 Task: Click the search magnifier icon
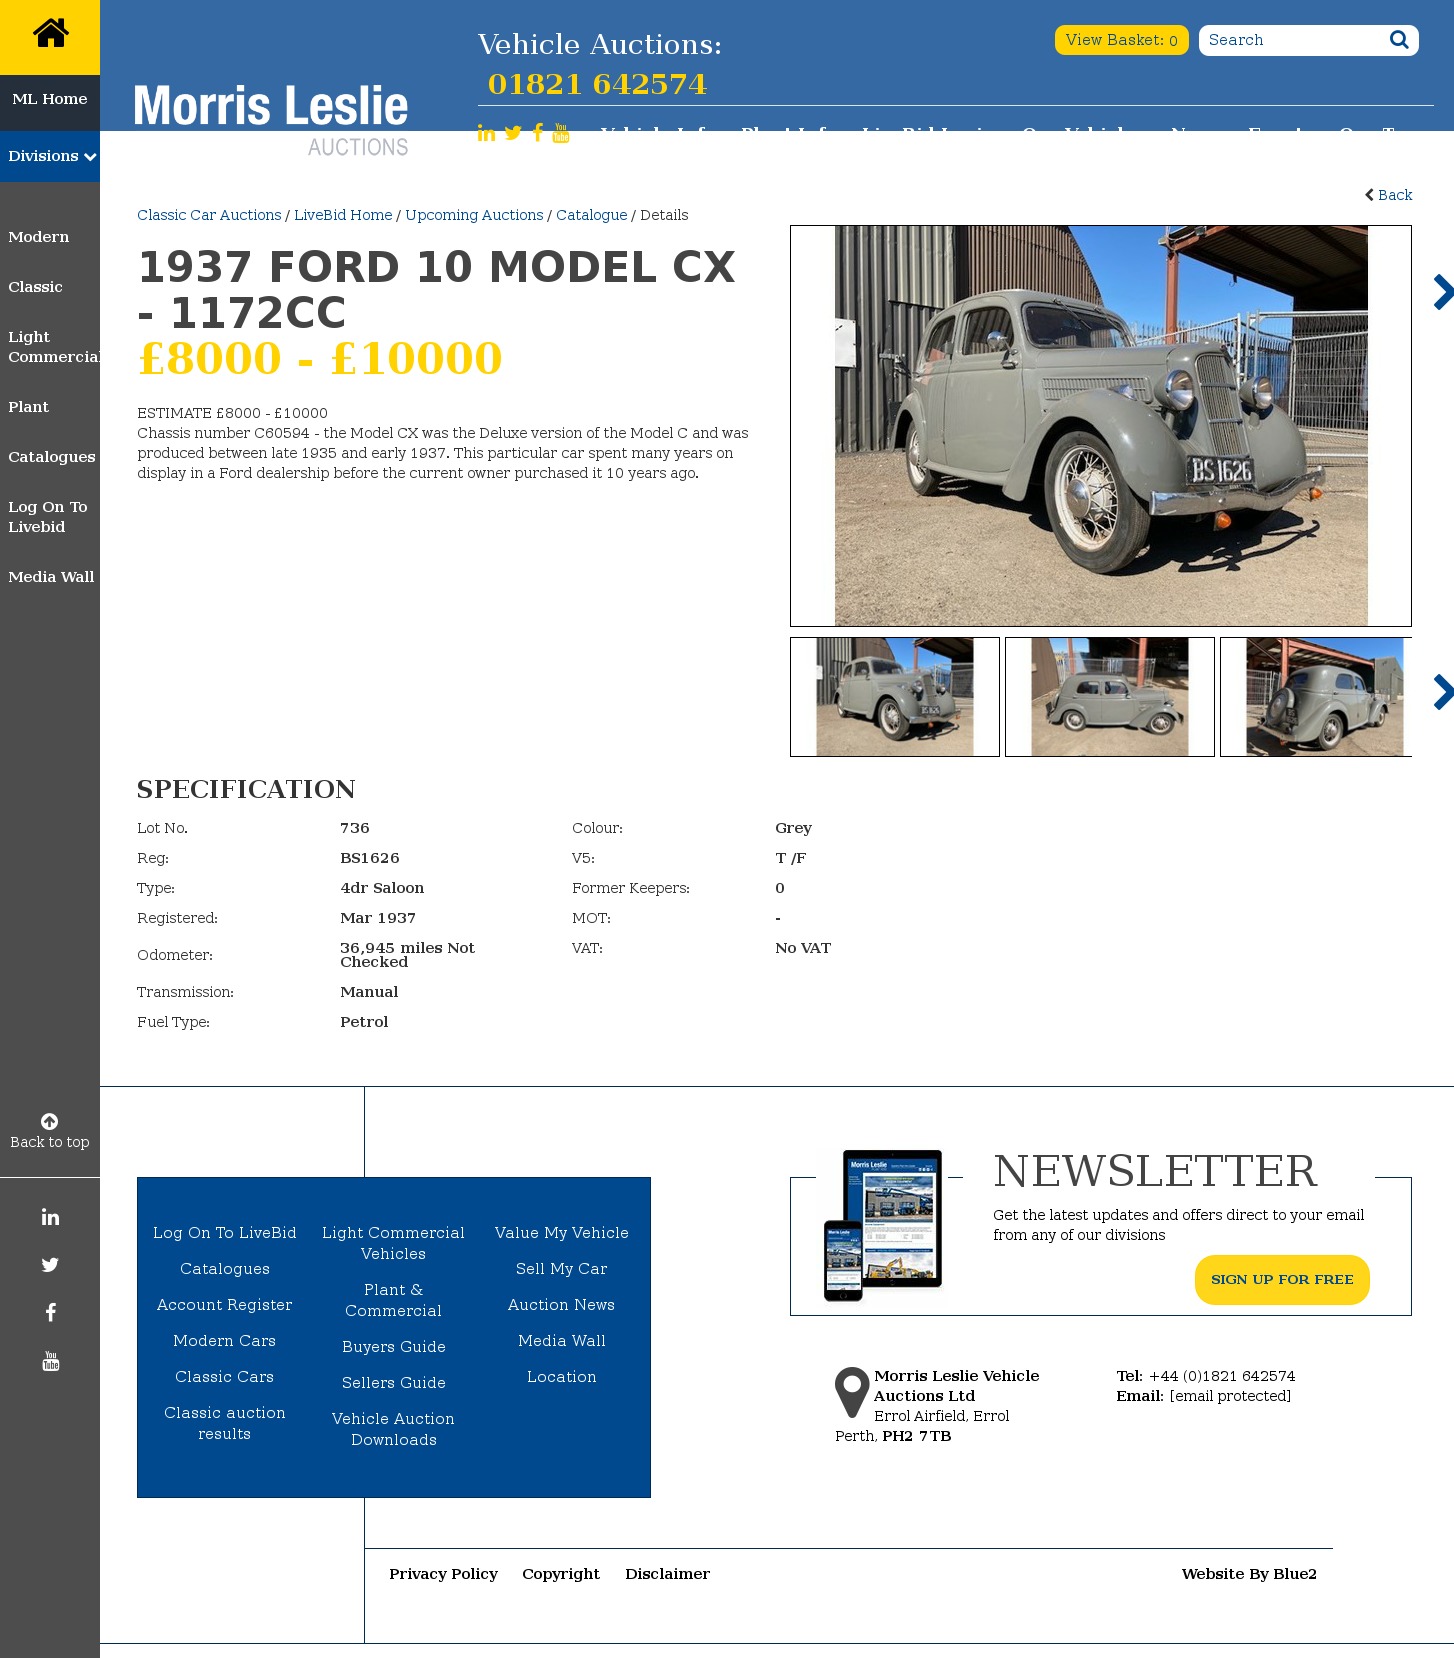tap(1399, 40)
